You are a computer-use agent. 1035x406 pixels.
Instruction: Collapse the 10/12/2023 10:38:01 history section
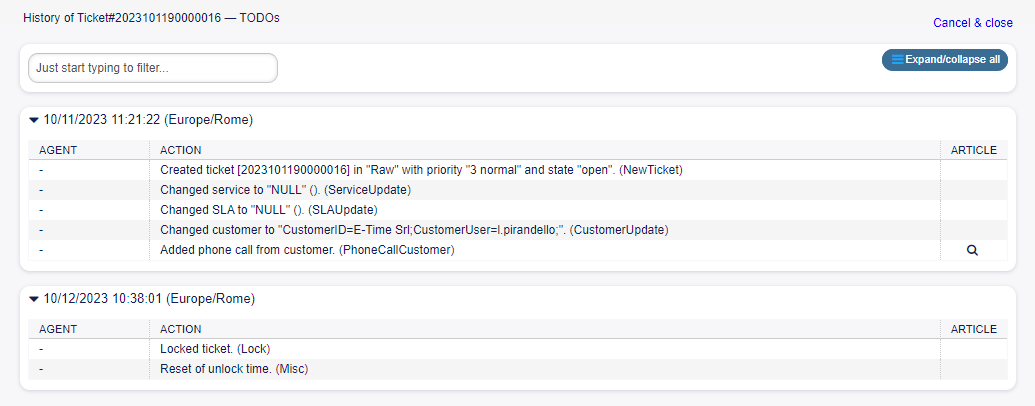[x=34, y=299]
